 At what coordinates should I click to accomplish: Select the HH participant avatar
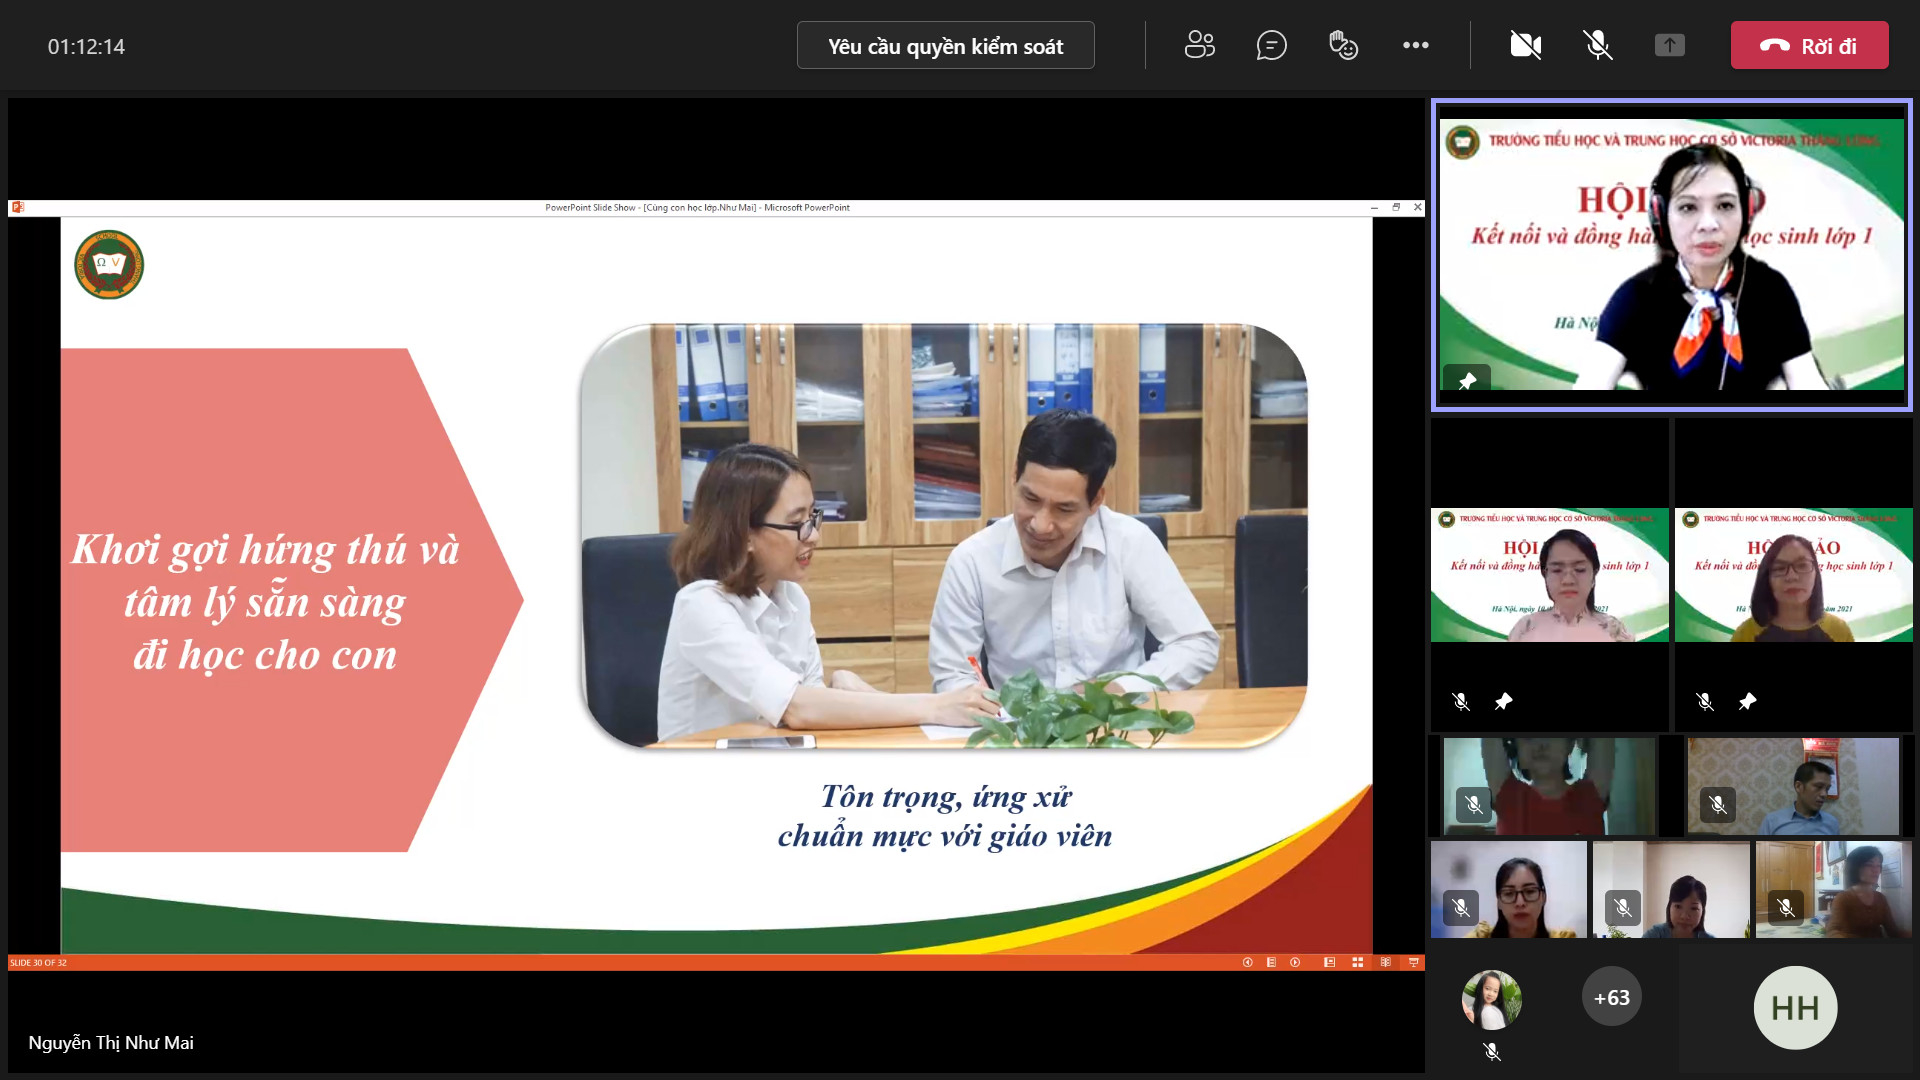coord(1794,1008)
